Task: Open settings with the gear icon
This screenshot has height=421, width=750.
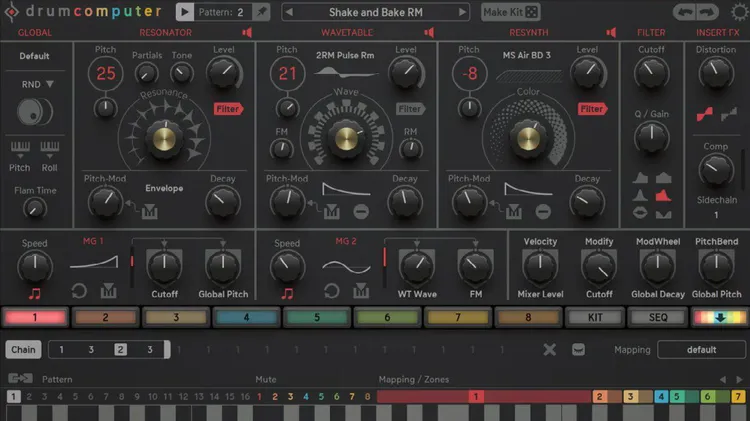Action: [739, 12]
